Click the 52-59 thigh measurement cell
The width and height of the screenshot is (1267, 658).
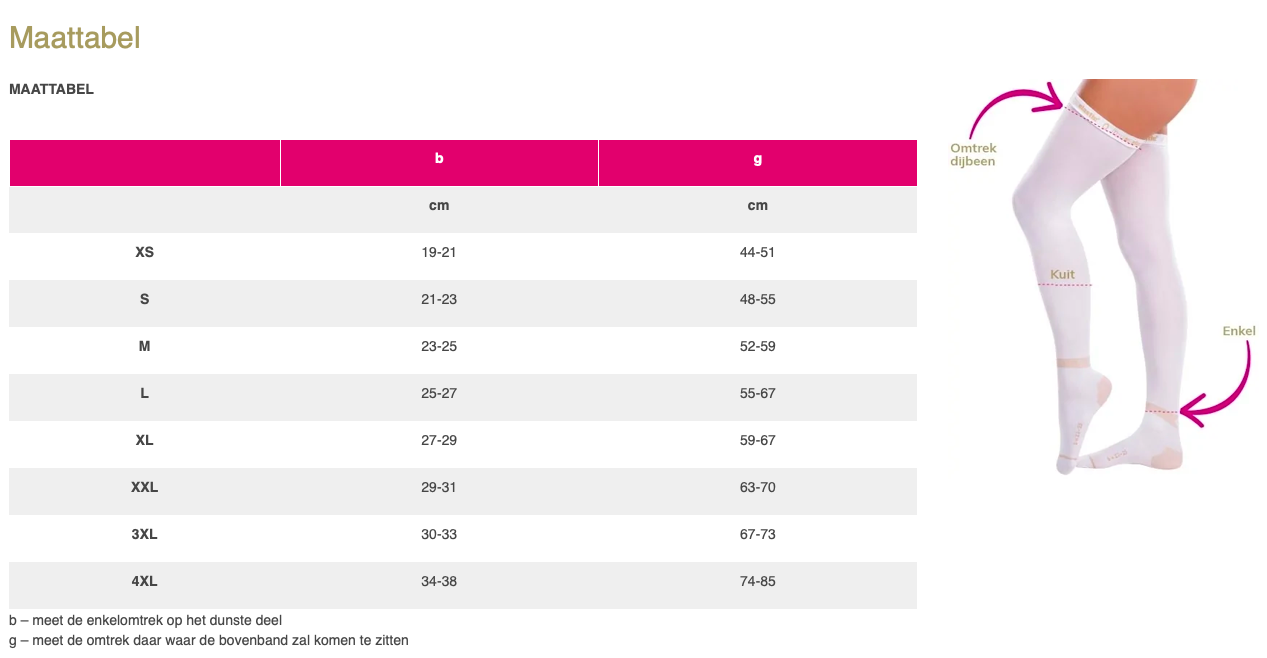coord(757,347)
